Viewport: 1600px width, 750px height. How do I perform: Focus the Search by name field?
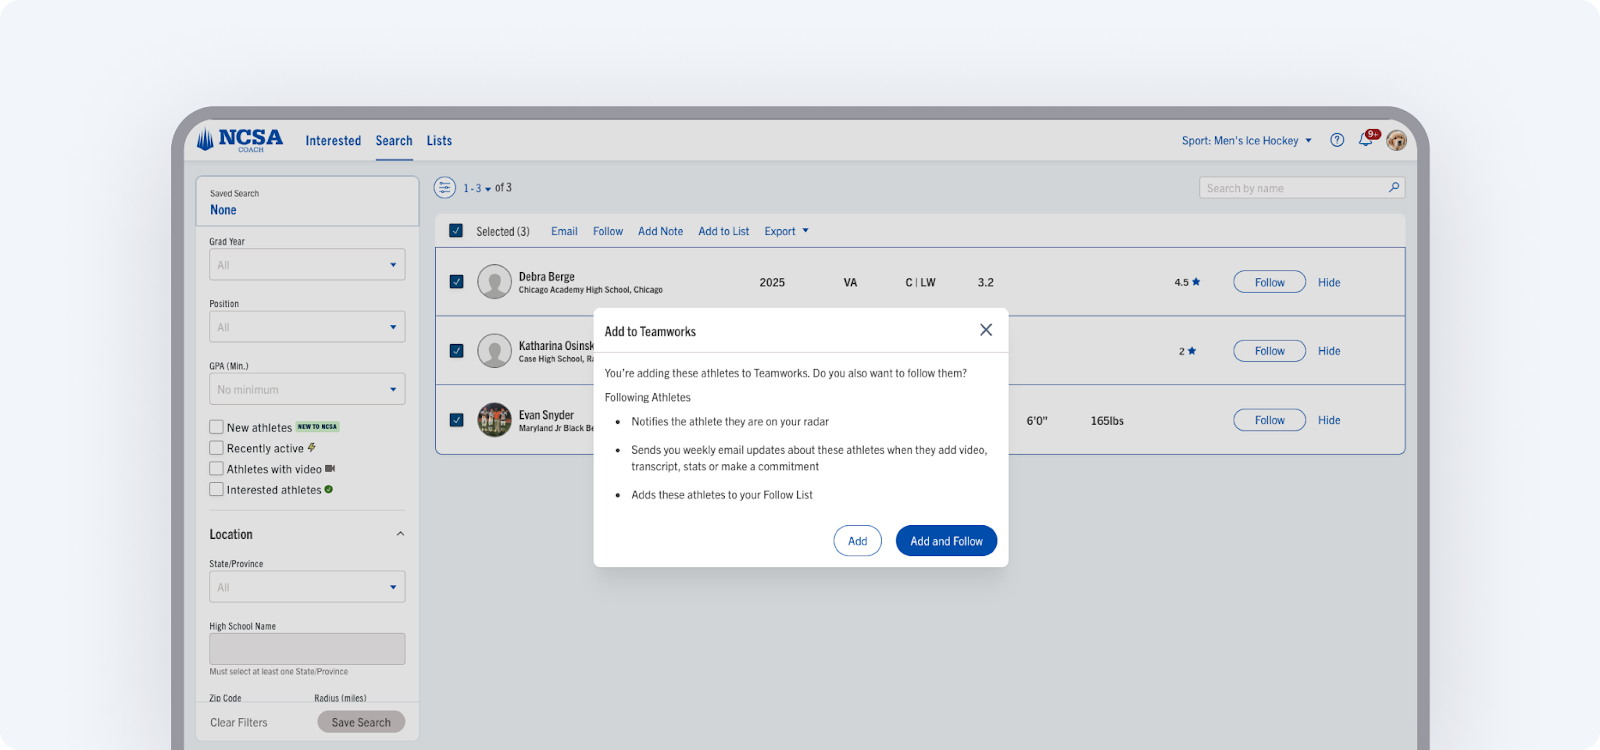pyautogui.click(x=1302, y=188)
